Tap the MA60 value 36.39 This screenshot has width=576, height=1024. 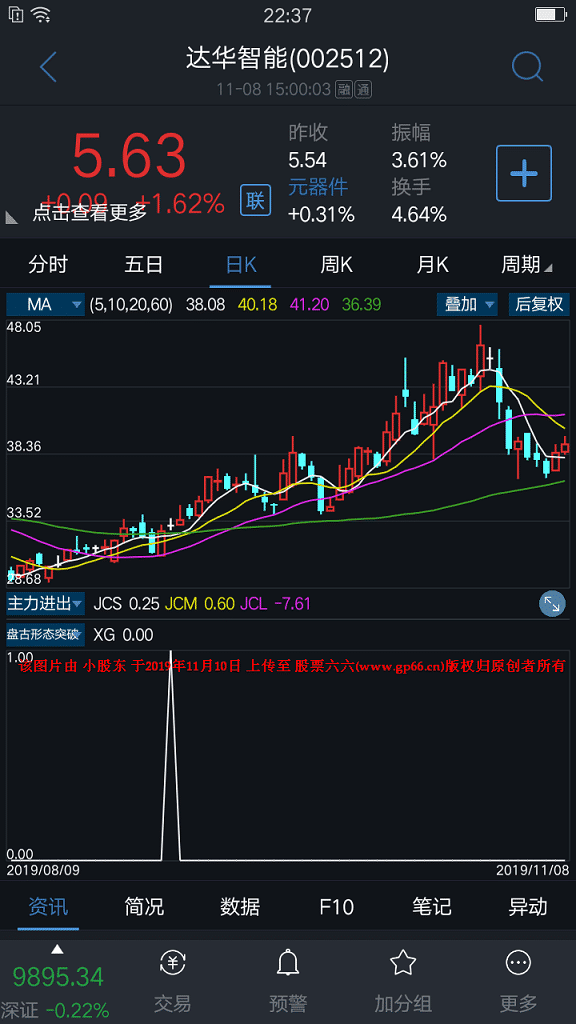(362, 304)
